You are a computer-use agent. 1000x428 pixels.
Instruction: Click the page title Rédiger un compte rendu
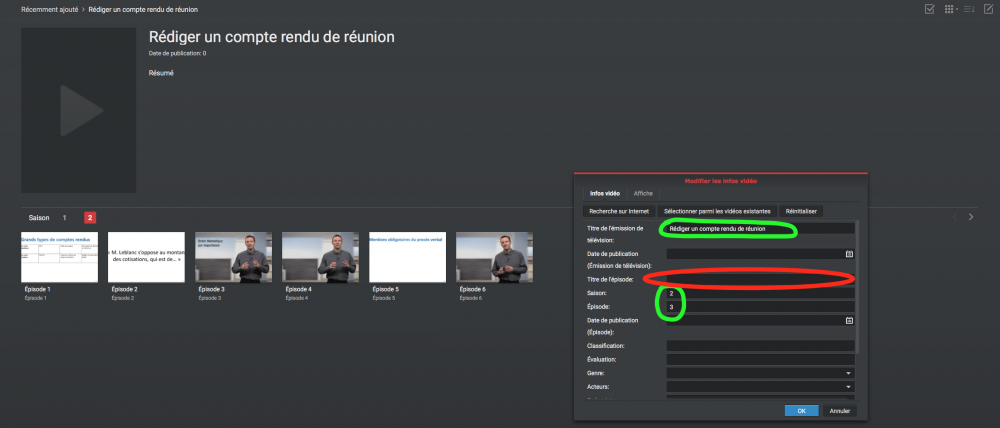click(x=271, y=37)
